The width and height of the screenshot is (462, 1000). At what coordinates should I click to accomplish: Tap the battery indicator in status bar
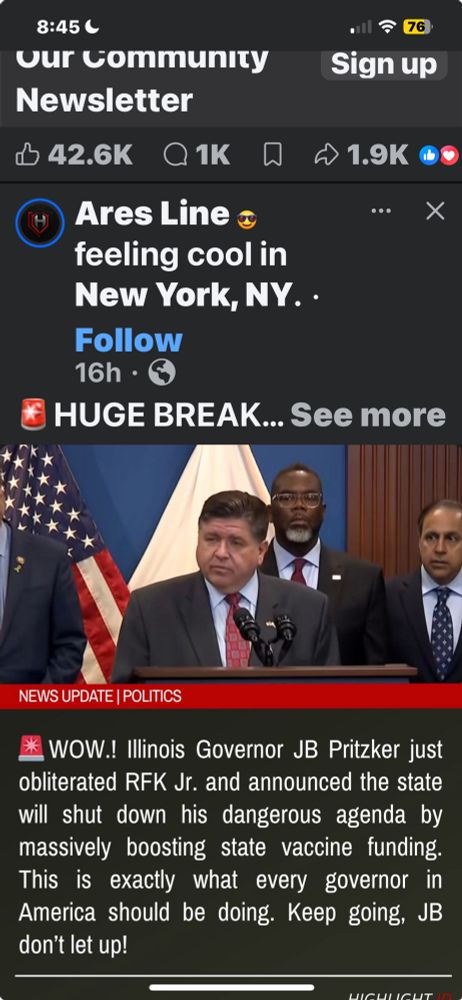click(417, 27)
